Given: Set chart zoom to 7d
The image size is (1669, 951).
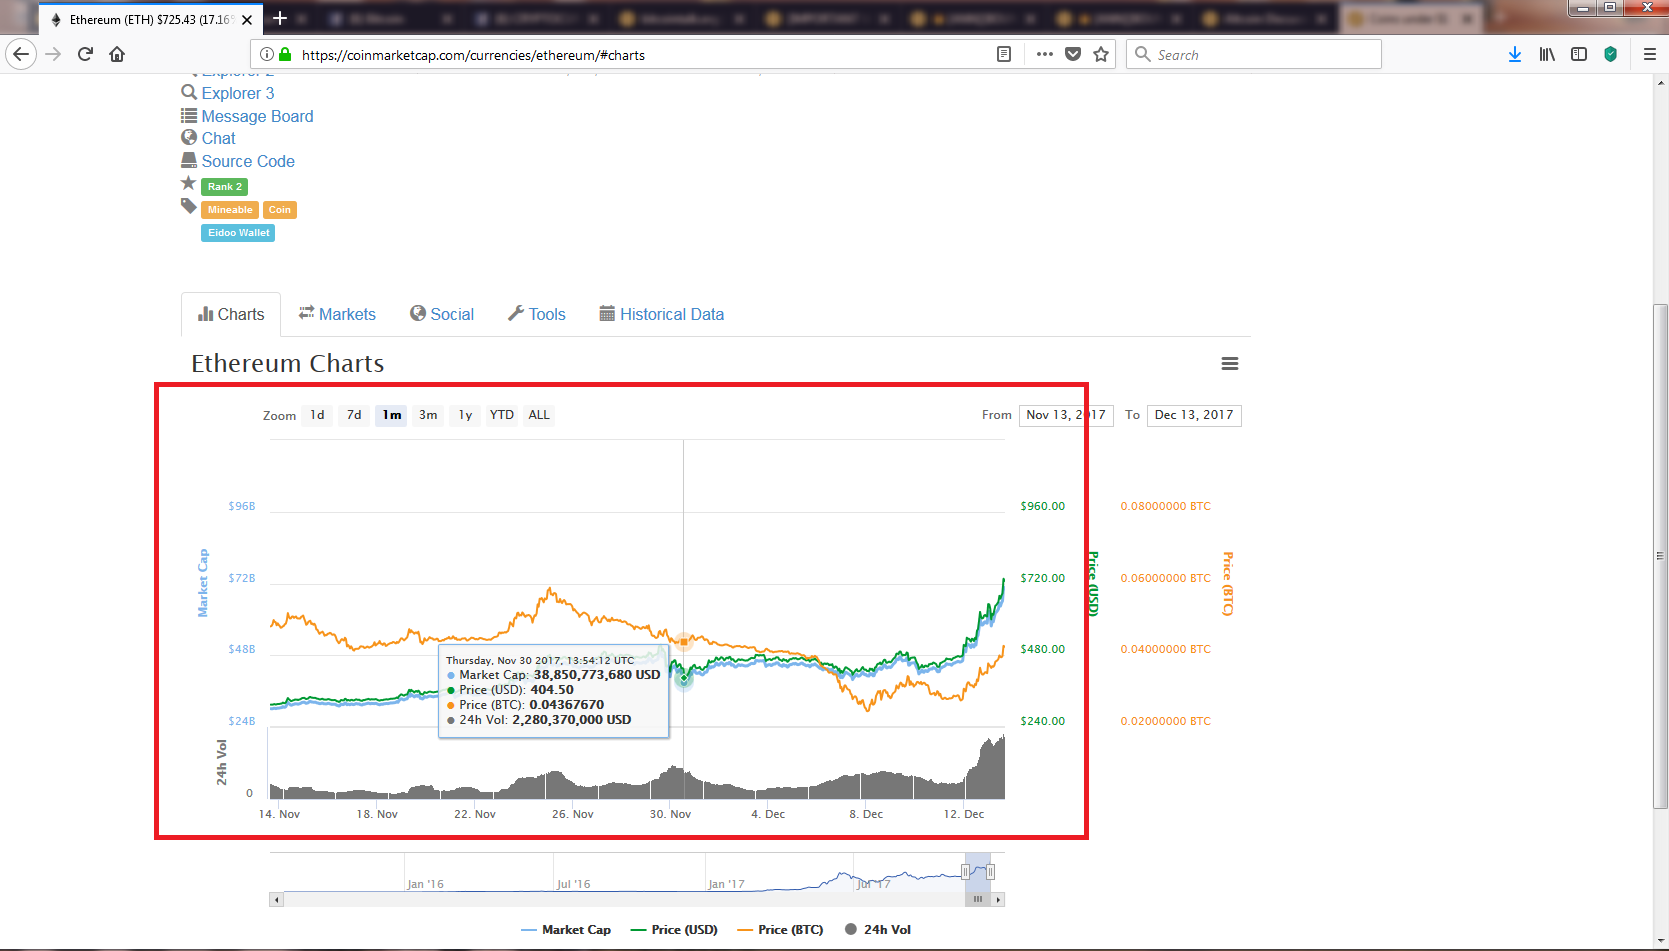Looking at the screenshot, I should point(354,415).
